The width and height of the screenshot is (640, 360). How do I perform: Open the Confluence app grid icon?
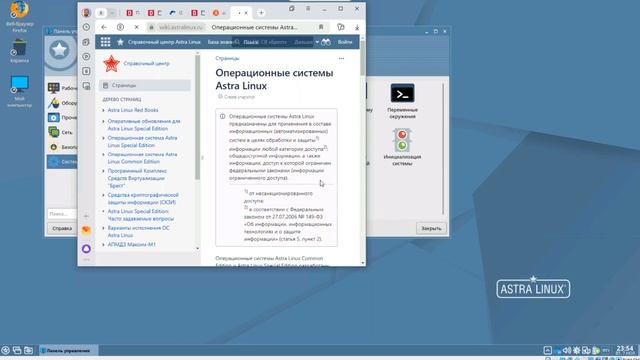click(105, 42)
